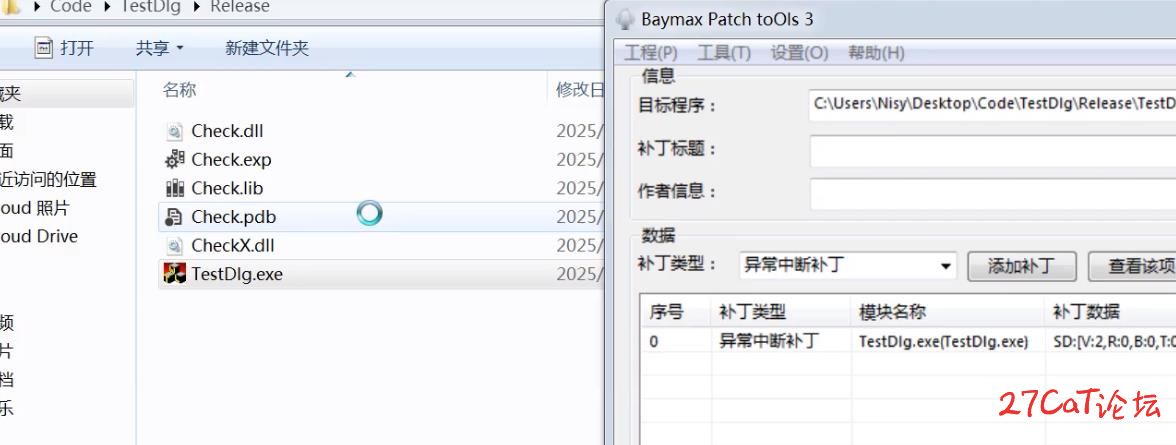The width and height of the screenshot is (1176, 445).
Task: Open the 设置(O) menu
Action: point(799,53)
